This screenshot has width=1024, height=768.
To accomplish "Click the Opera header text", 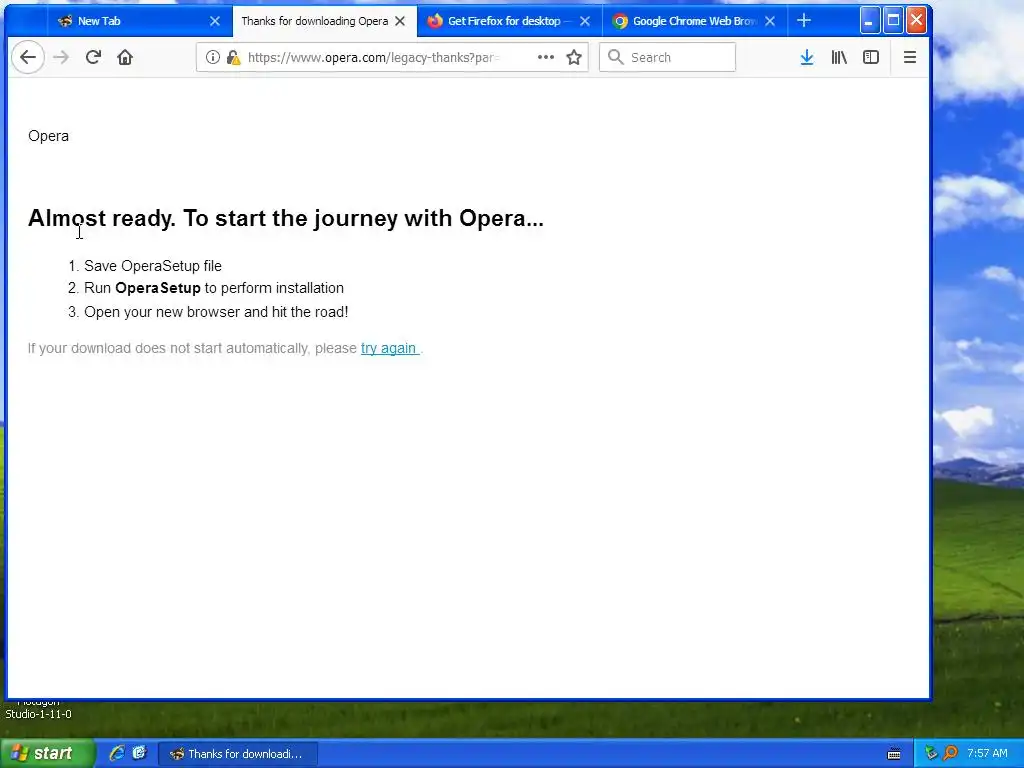I will pyautogui.click(x=48, y=136).
